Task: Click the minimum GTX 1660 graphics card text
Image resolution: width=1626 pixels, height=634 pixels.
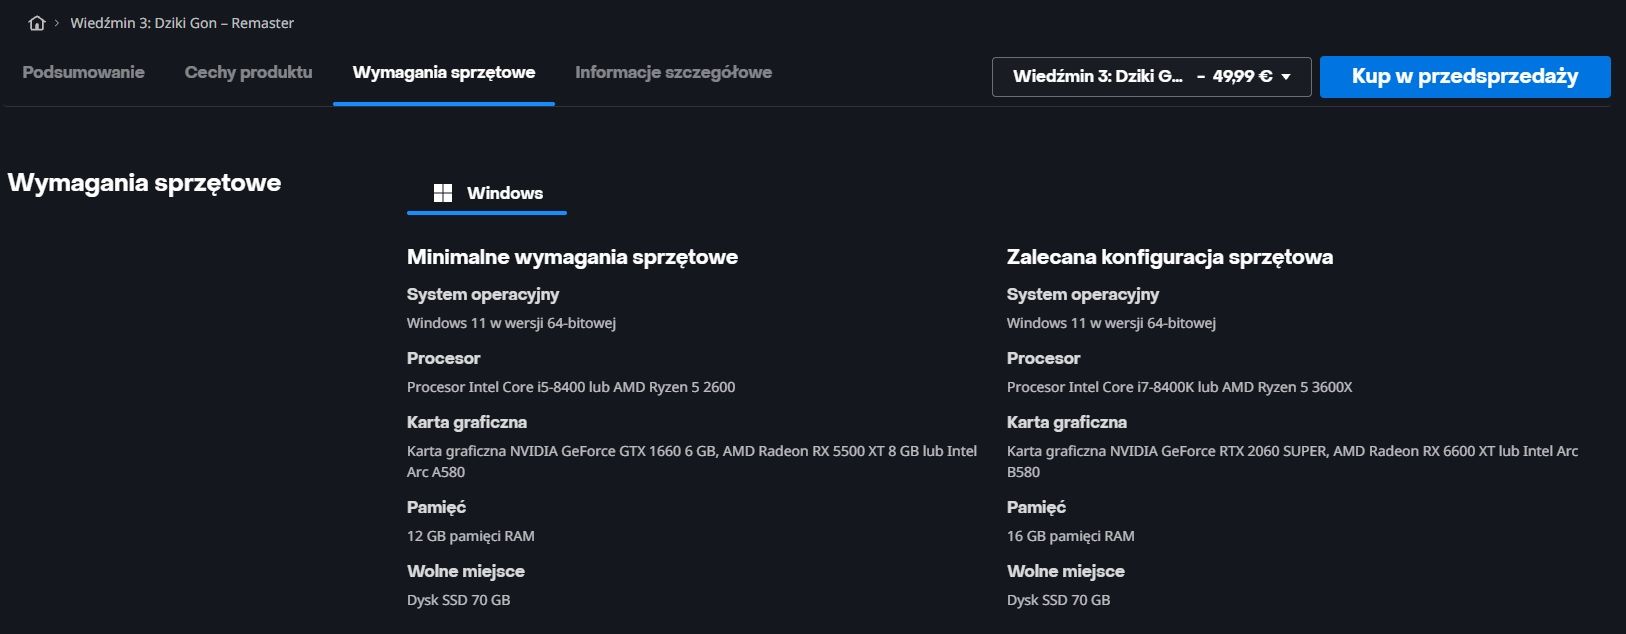Action: [692, 461]
